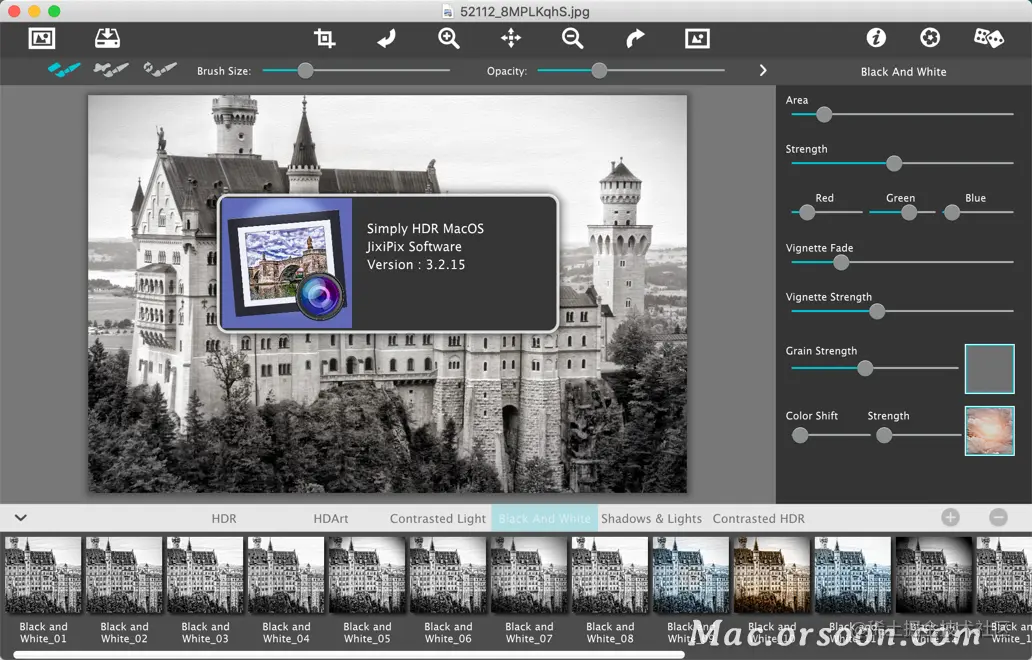The width and height of the screenshot is (1032, 660).
Task: Select the third eraser brush tool
Action: 160,69
